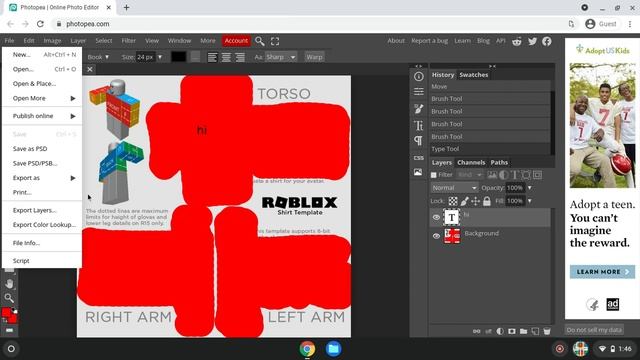Align text left
The image size is (640, 360).
click(x=212, y=57)
